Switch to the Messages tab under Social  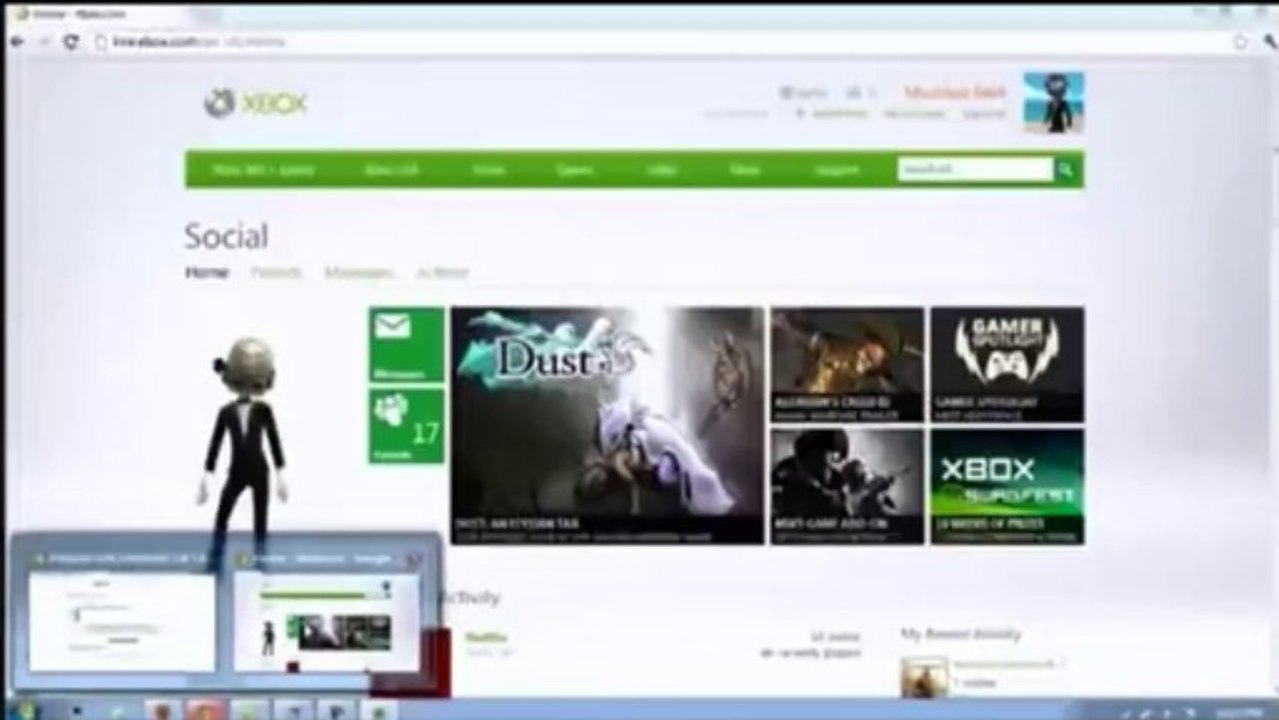[x=360, y=272]
